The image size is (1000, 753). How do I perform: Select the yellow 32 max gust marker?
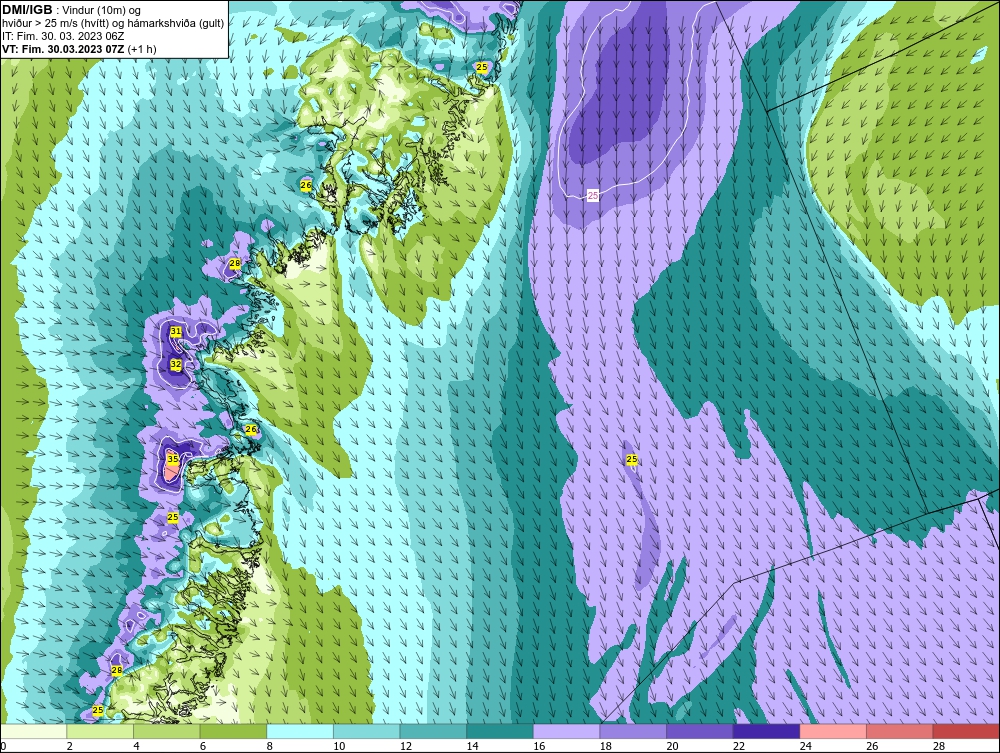tap(175, 364)
